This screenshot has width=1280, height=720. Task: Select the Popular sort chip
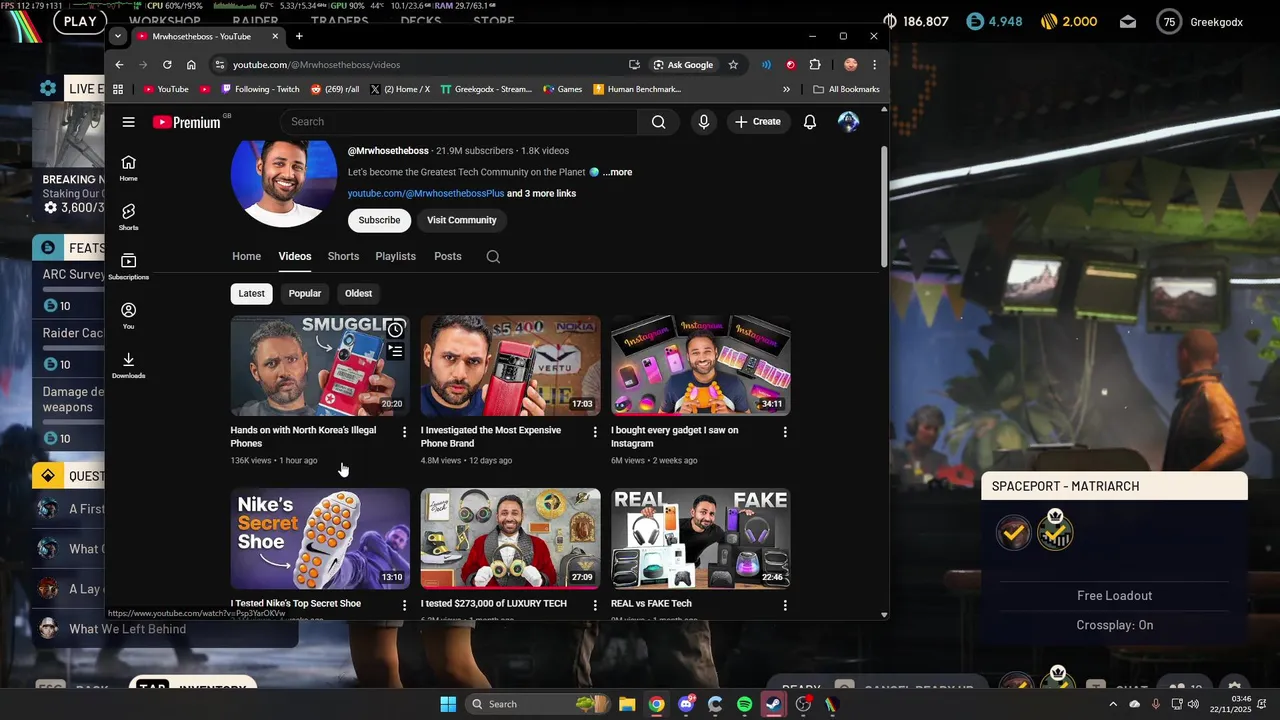[x=305, y=293]
